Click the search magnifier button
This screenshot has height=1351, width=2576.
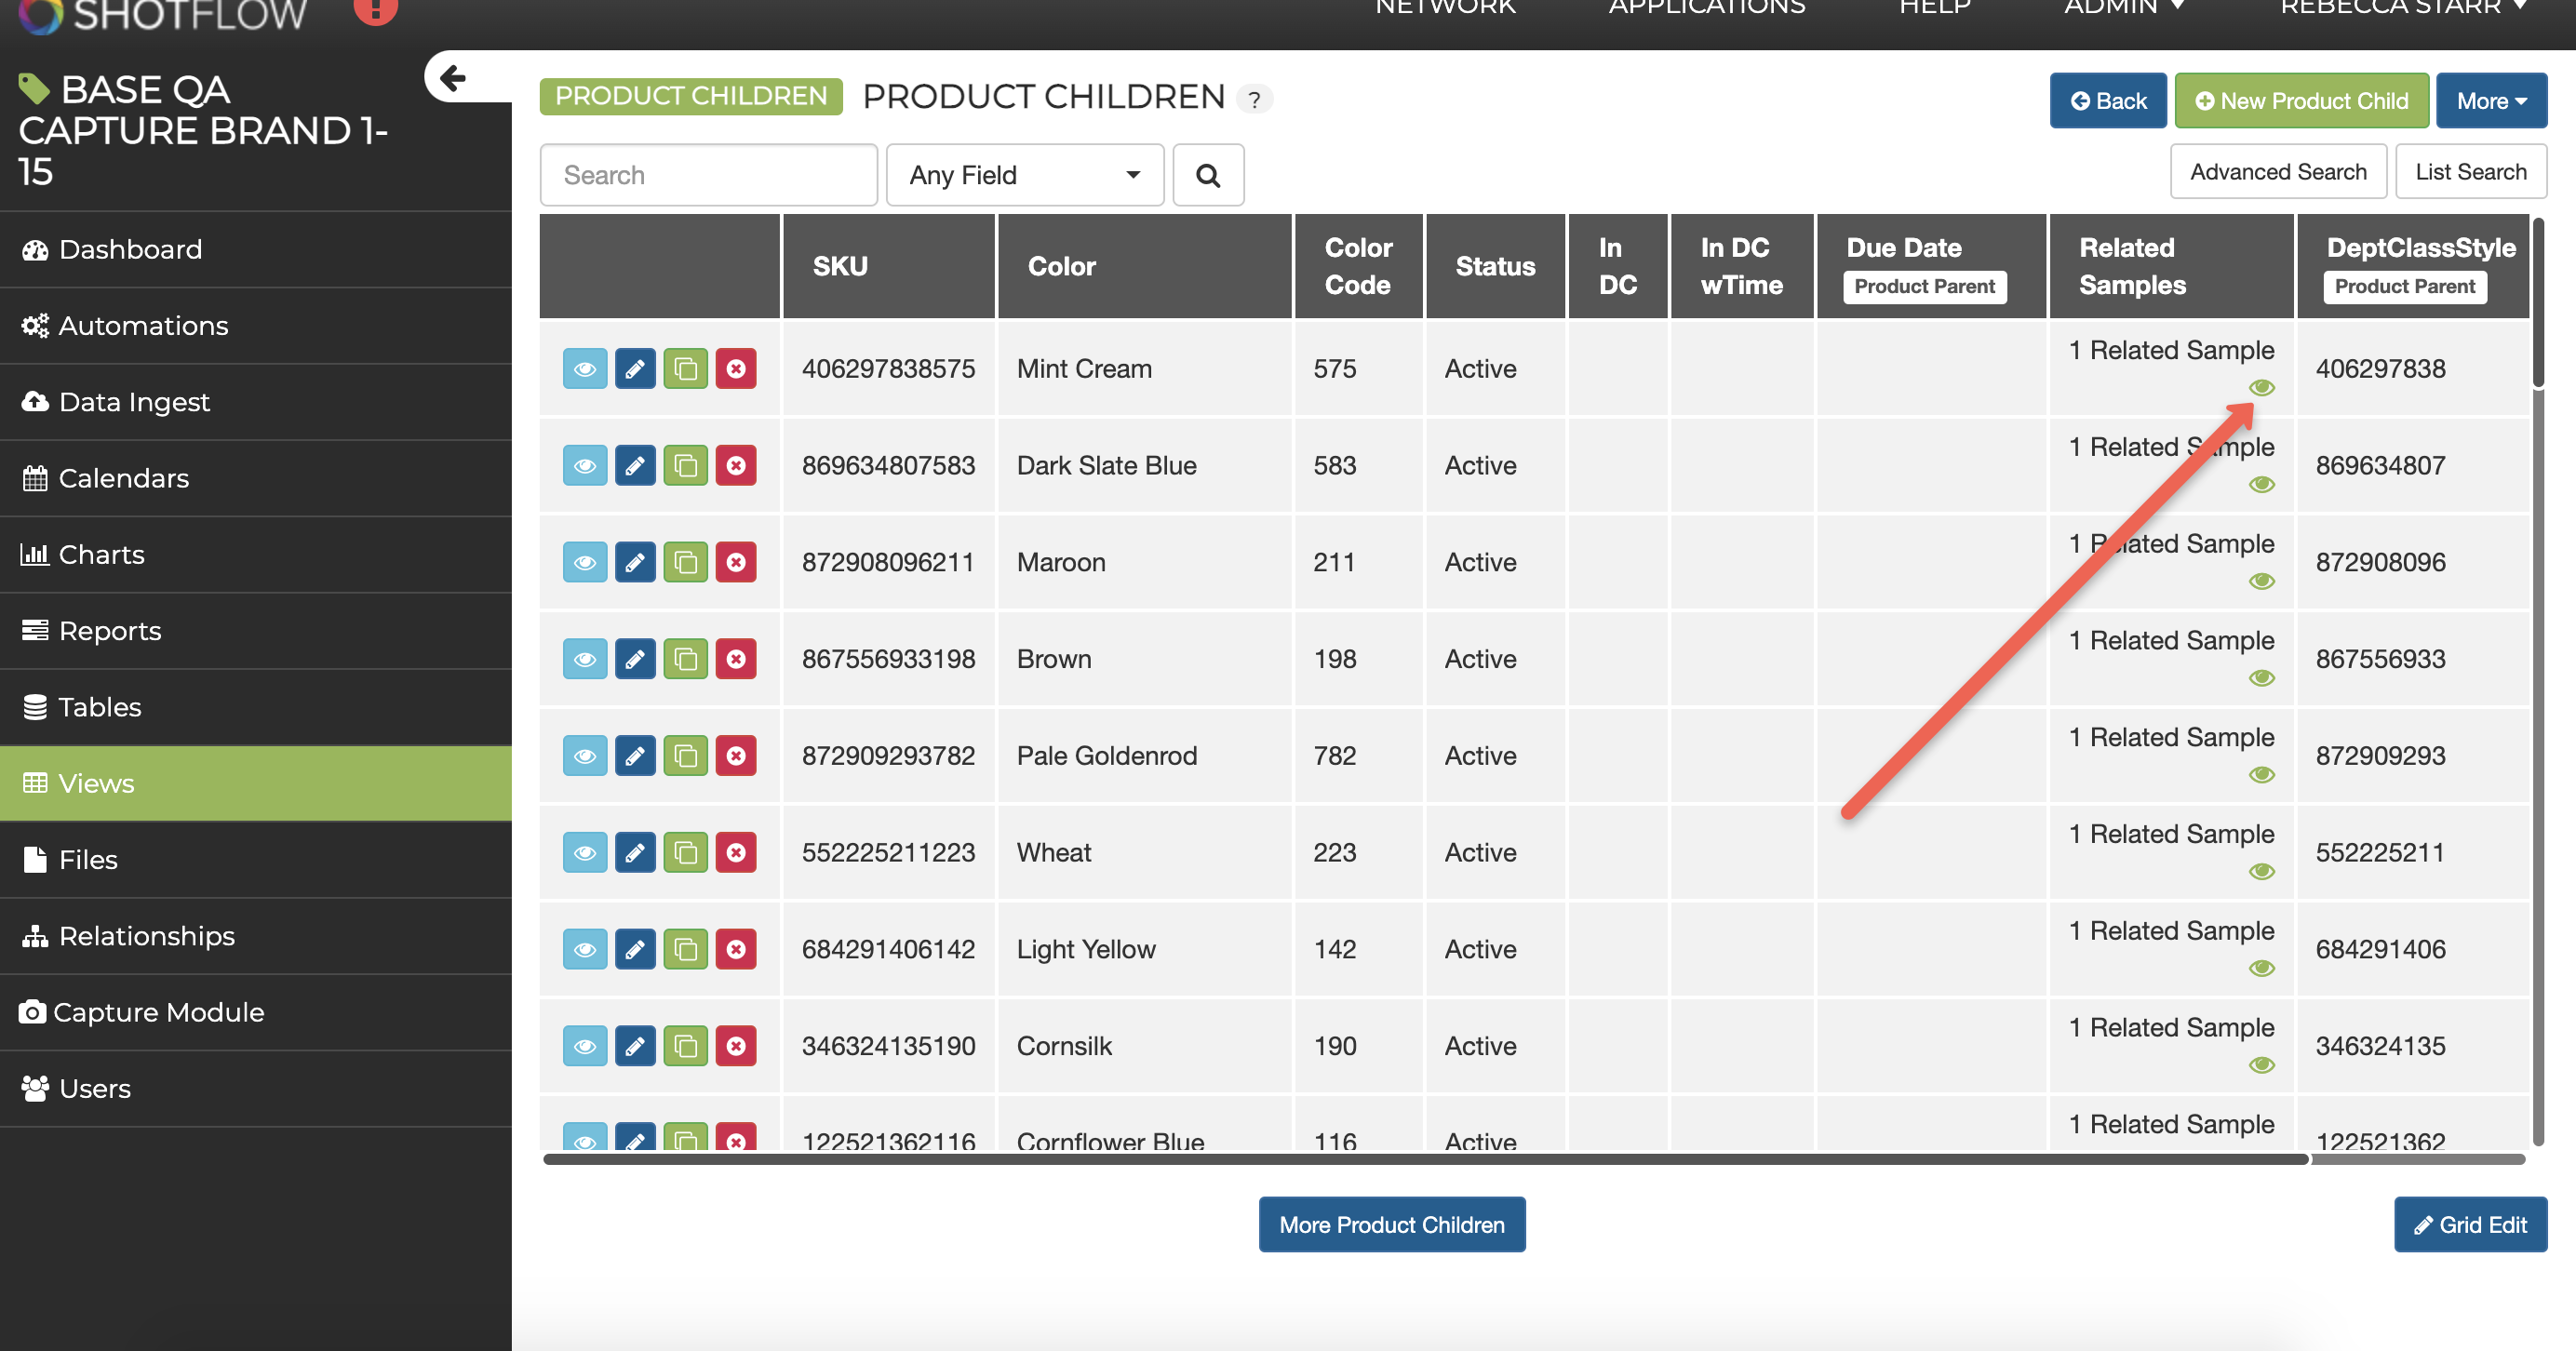1208,176
